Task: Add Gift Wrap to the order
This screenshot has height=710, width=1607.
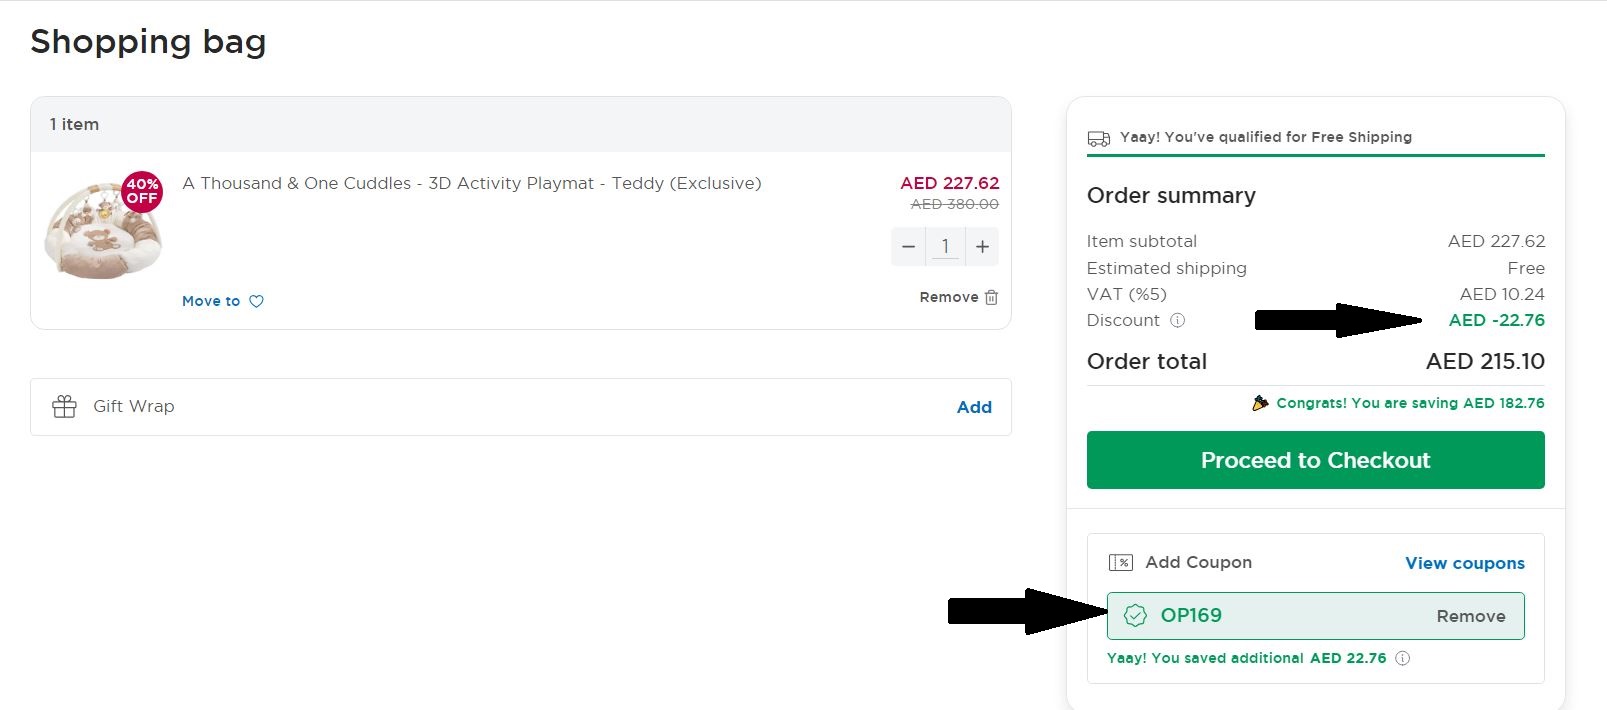Action: 974,407
